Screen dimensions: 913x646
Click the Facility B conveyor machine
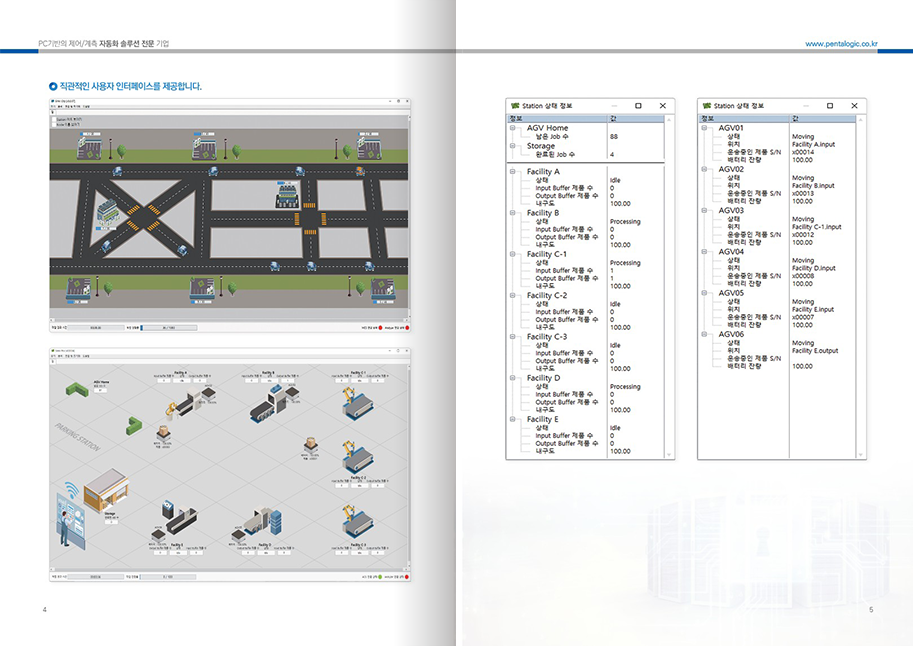[271, 407]
